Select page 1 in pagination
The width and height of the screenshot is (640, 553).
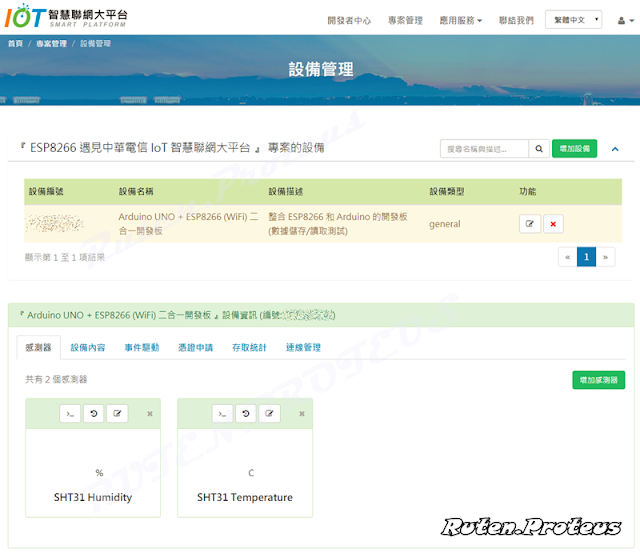click(586, 257)
